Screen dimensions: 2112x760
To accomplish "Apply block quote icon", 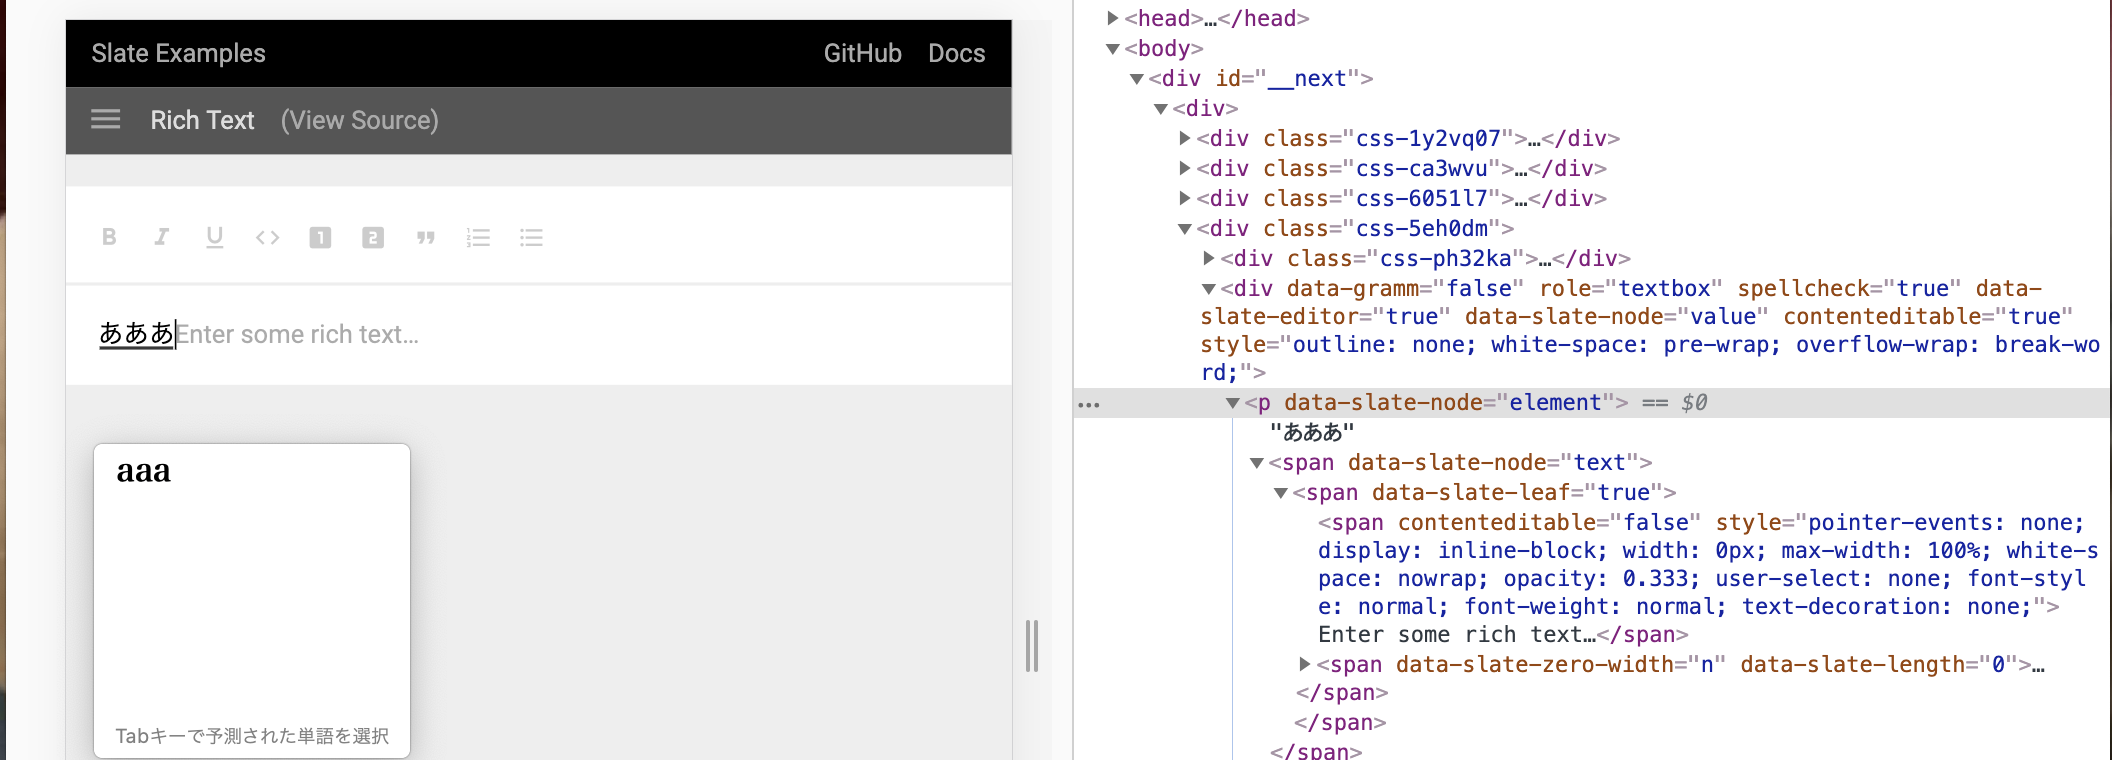I will (426, 237).
